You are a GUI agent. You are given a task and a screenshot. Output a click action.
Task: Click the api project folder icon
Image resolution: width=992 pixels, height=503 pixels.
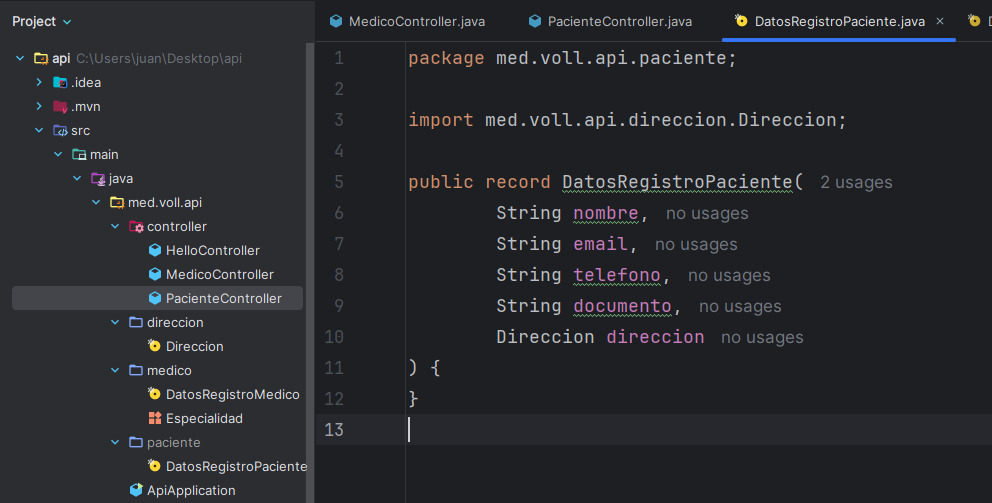41,58
